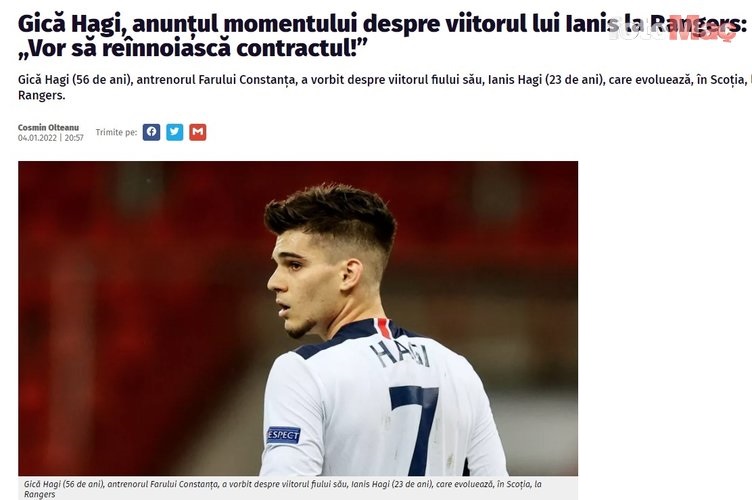Open the Ianis Hagi article photo
Screen dimensions: 752x500
[x=298, y=318]
